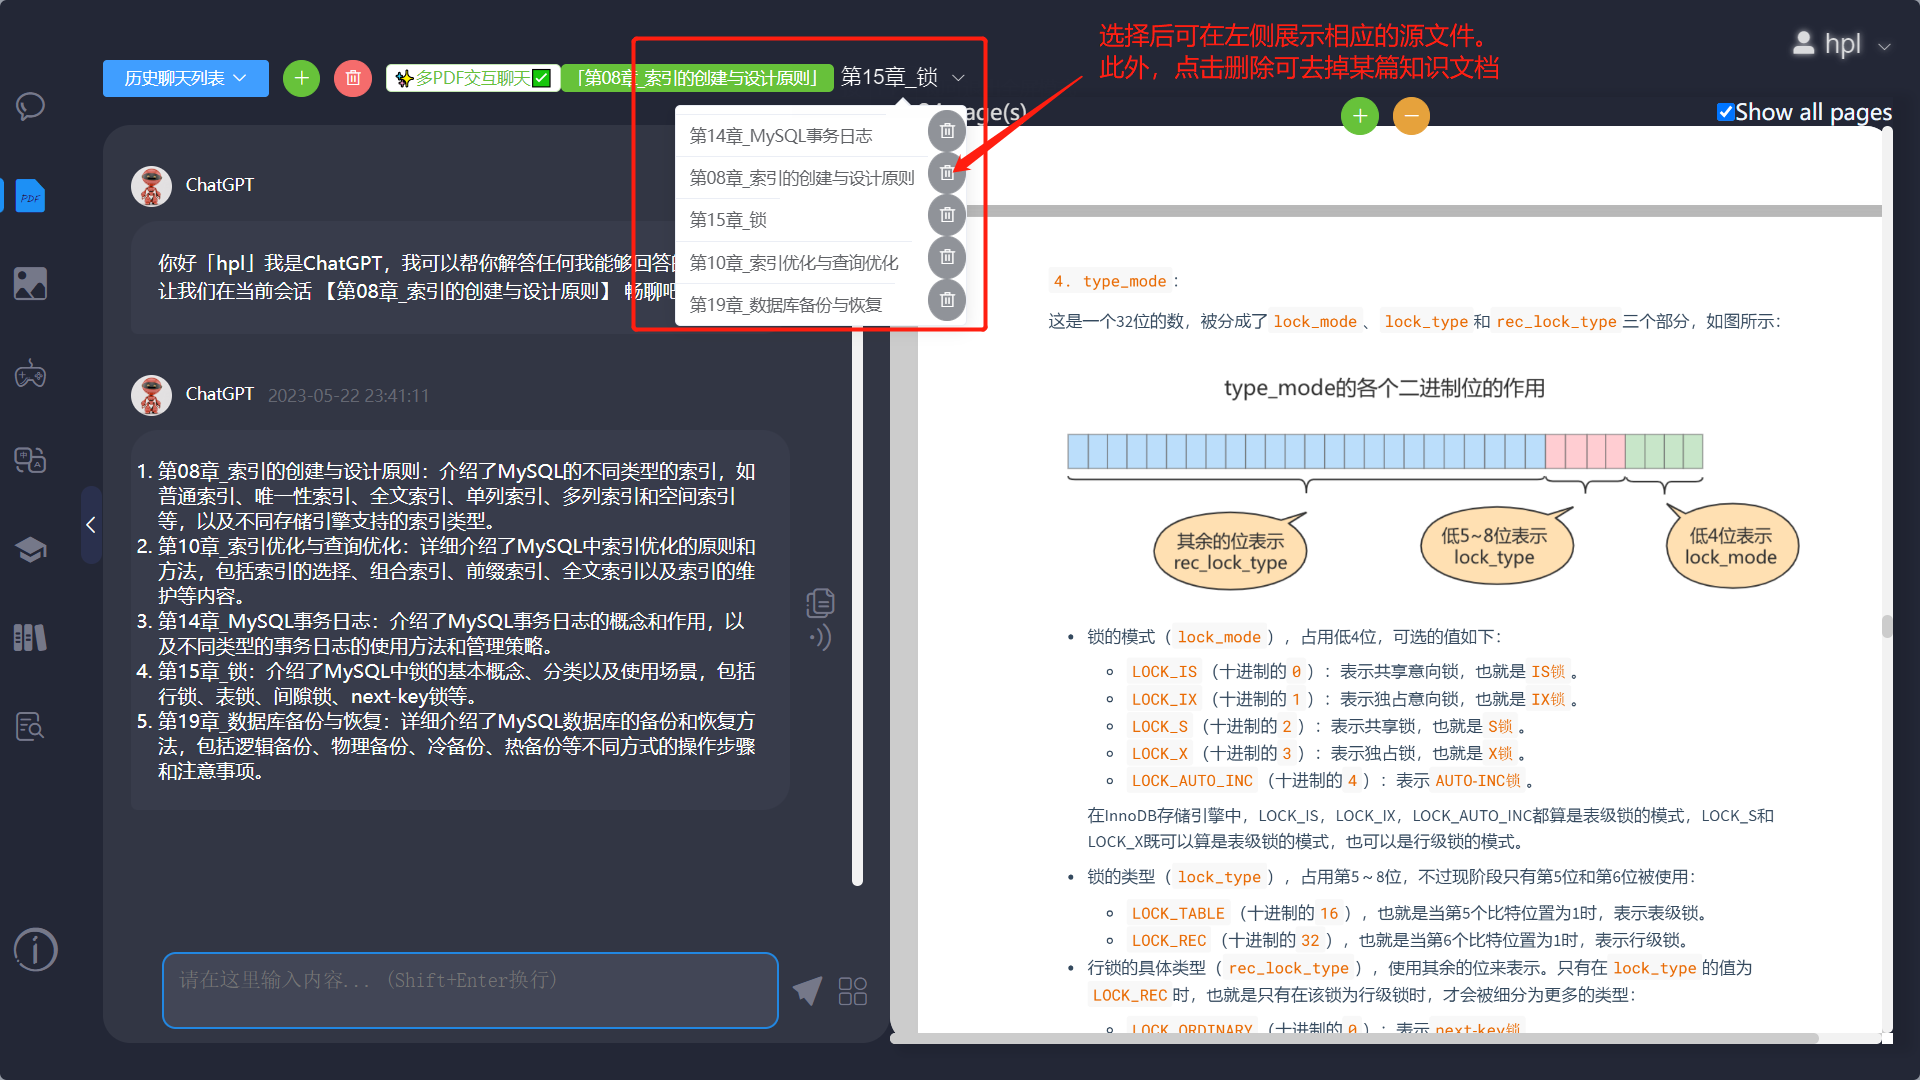
Task: Open the PDF chat sidebar icon
Action: pos(30,196)
